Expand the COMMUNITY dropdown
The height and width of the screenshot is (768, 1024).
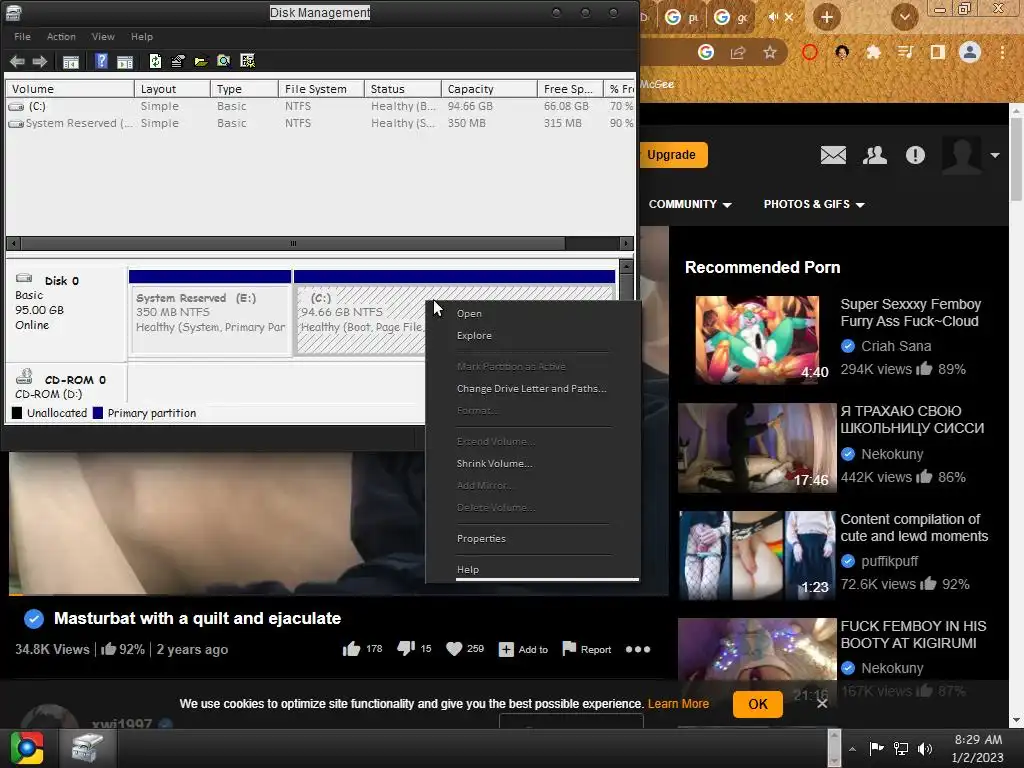(690, 204)
